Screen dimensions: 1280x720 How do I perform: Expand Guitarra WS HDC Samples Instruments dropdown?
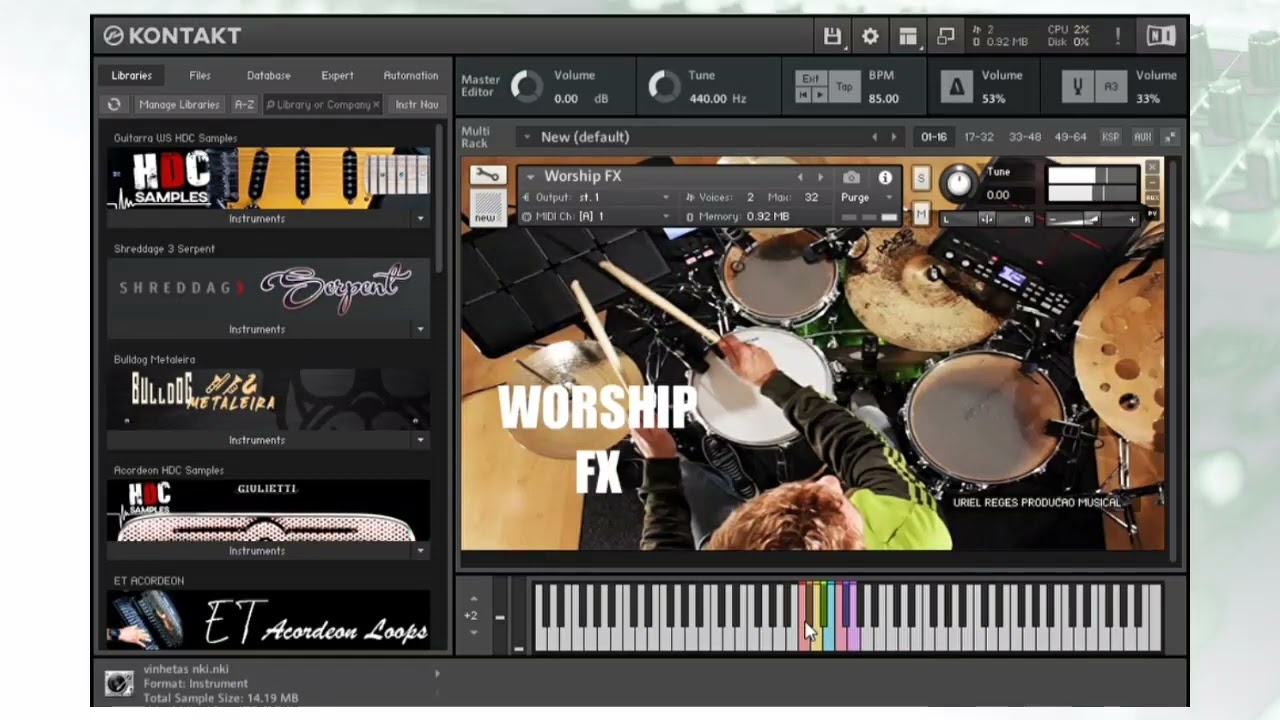coord(420,219)
